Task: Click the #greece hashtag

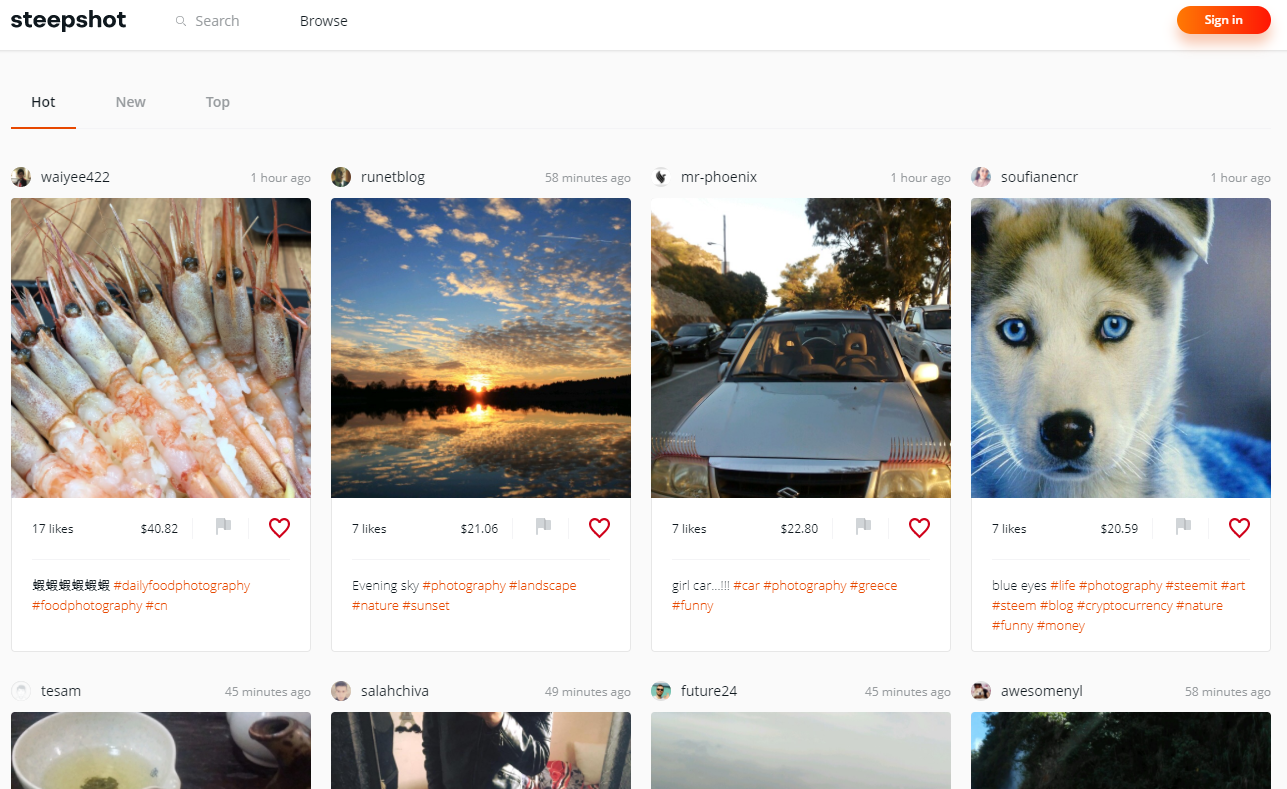Action: [874, 586]
